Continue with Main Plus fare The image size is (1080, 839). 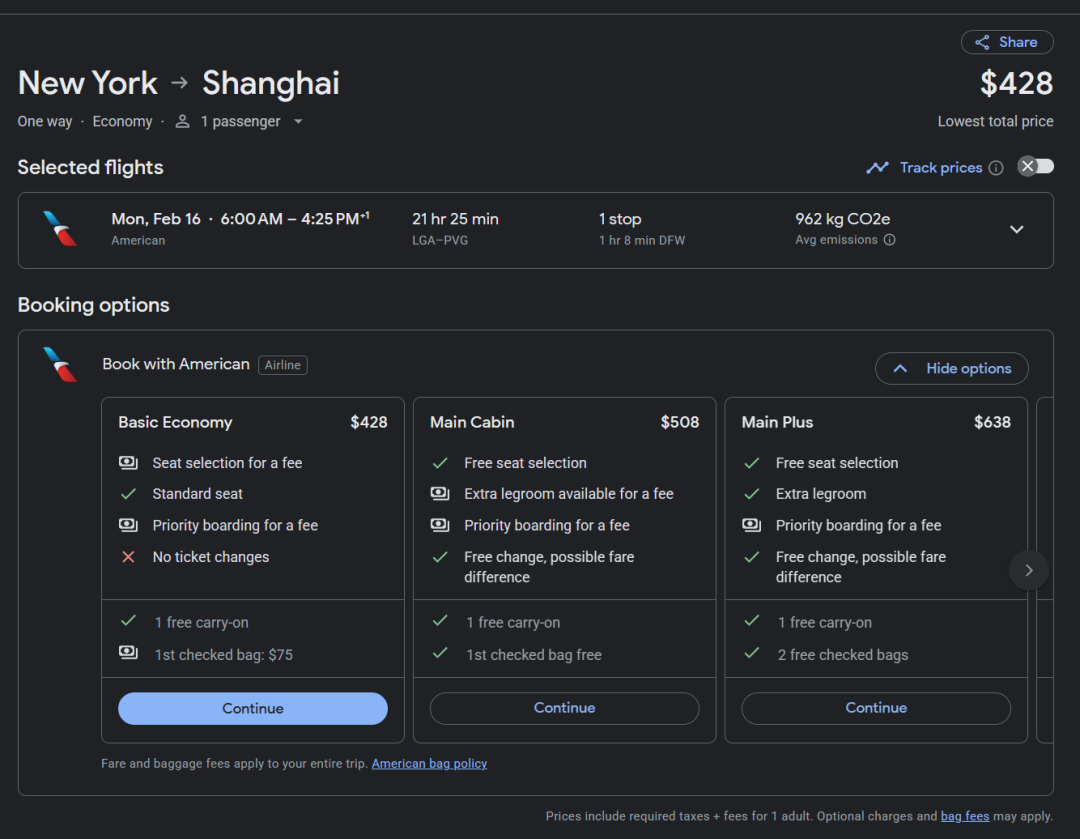[876, 708]
